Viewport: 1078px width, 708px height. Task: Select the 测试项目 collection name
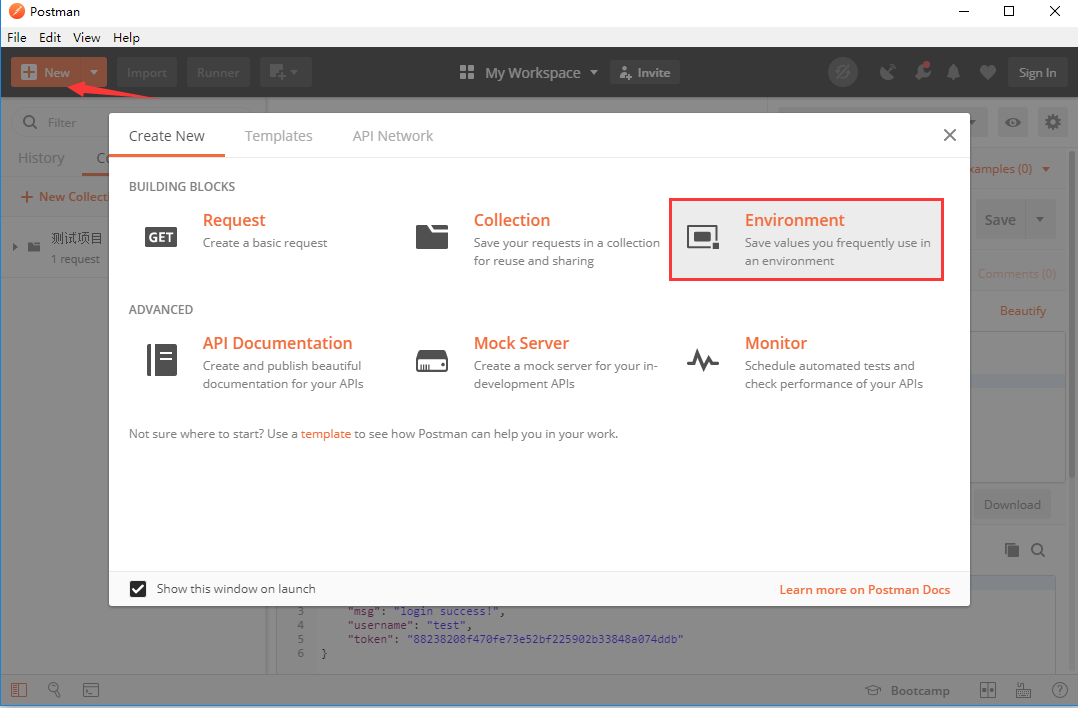(x=76, y=239)
